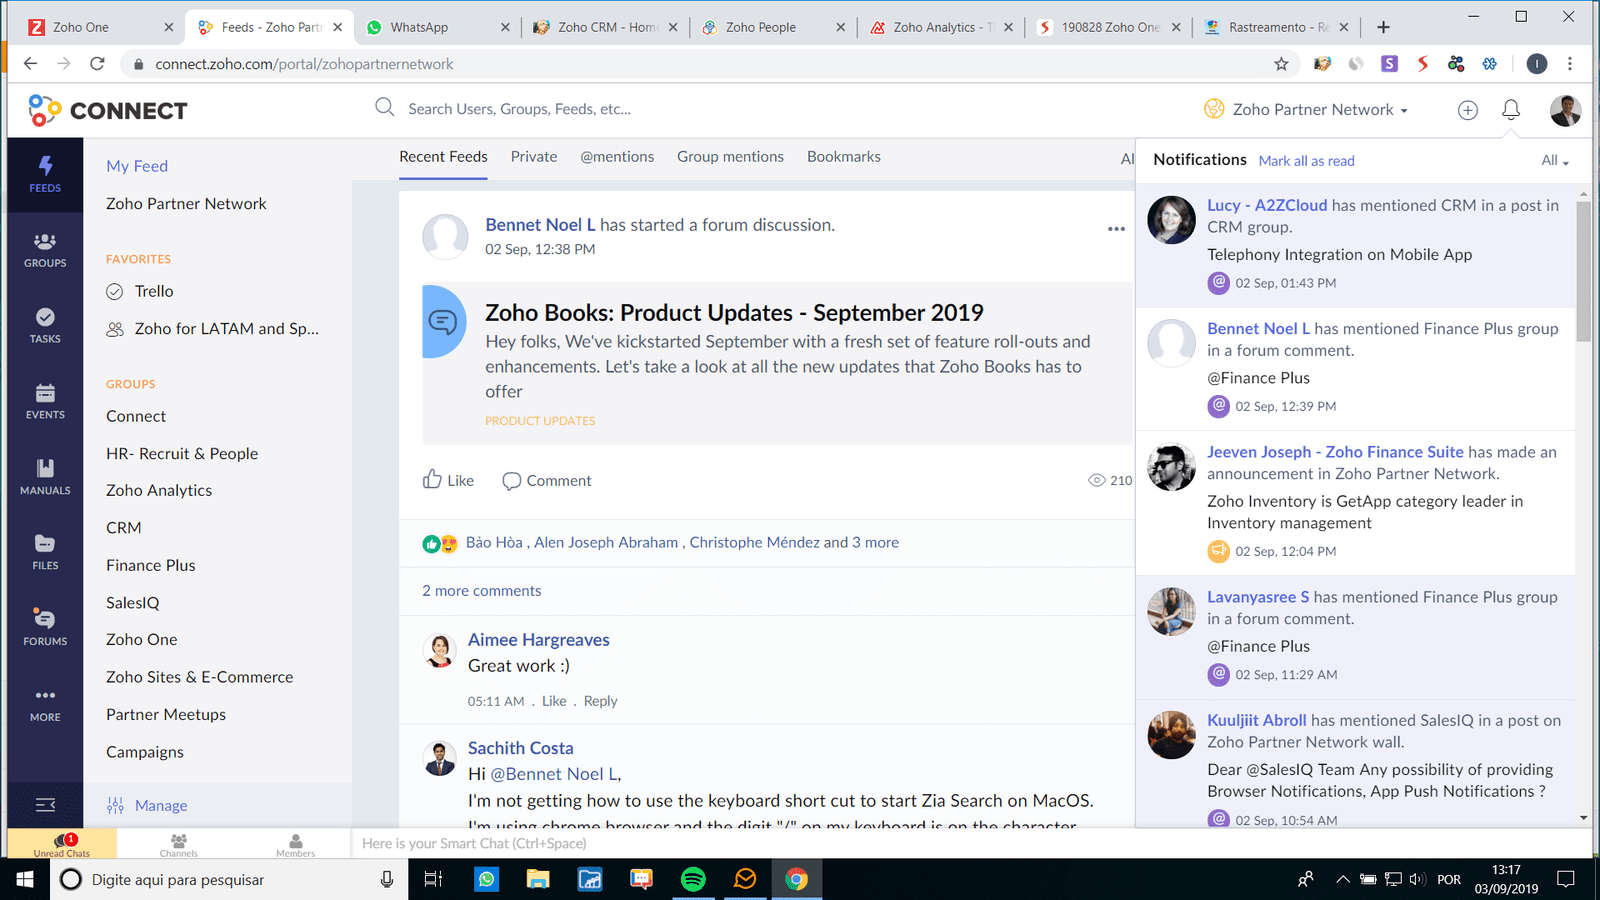Switch to the Private feeds tab
The width and height of the screenshot is (1600, 900).
534,157
